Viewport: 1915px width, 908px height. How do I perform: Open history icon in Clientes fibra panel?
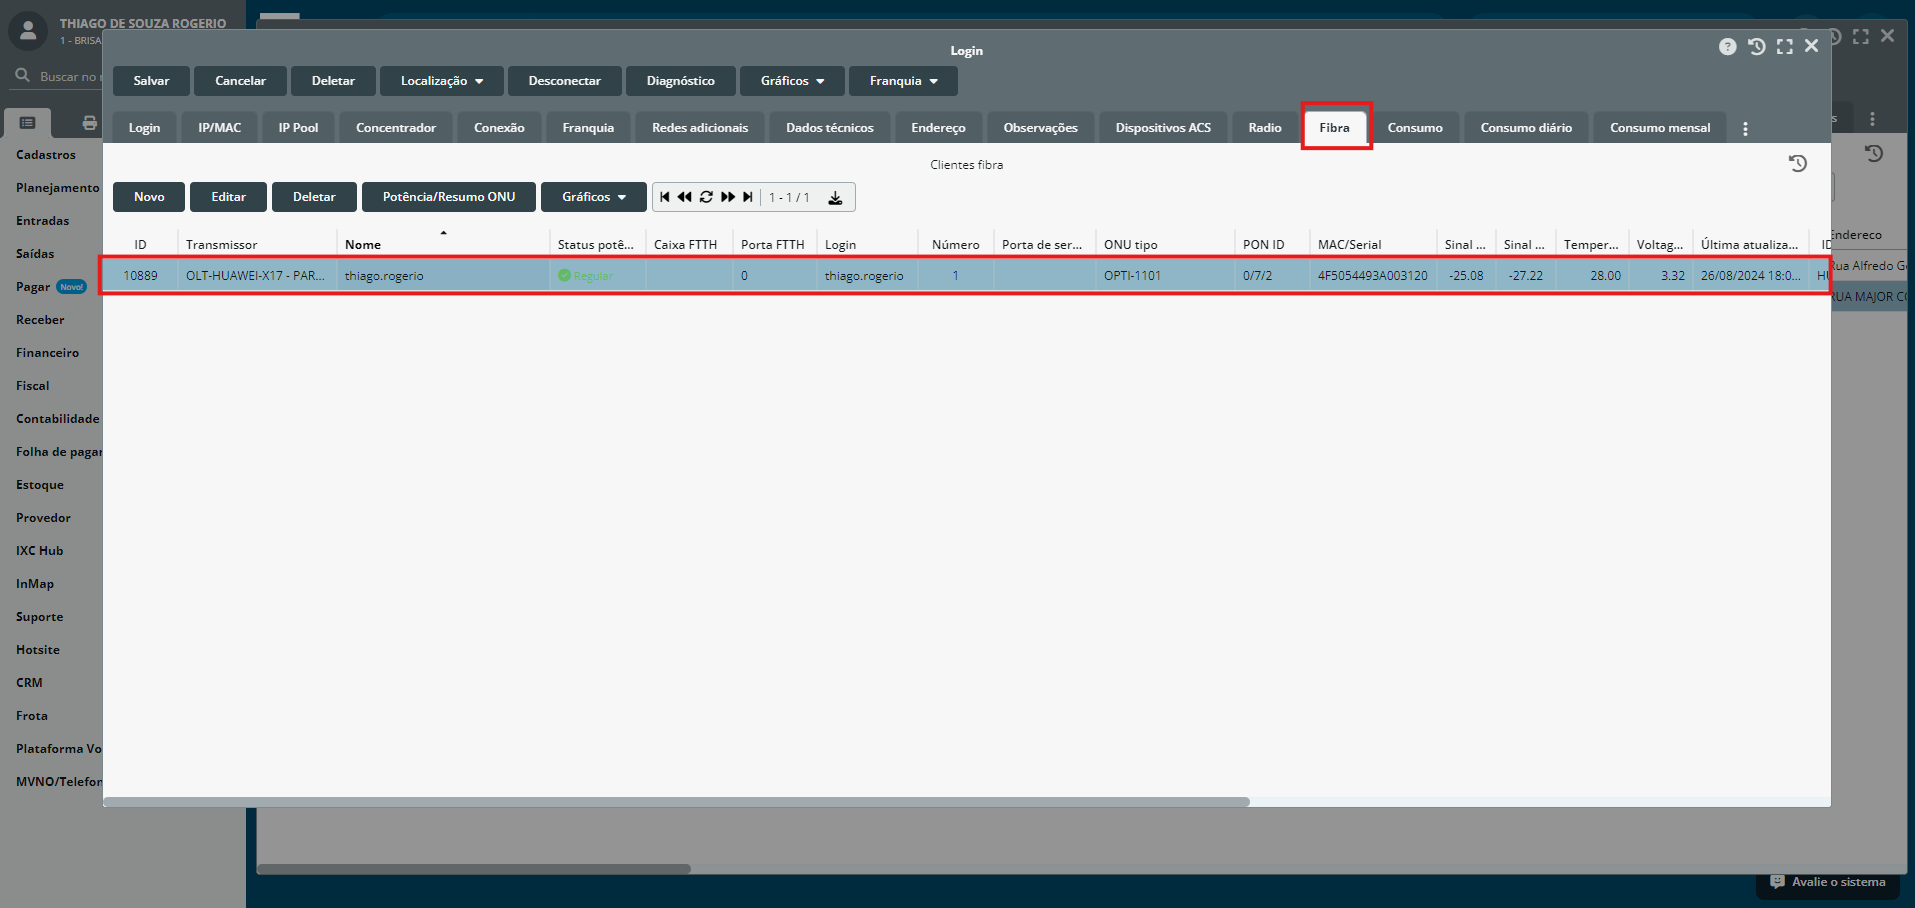point(1797,164)
